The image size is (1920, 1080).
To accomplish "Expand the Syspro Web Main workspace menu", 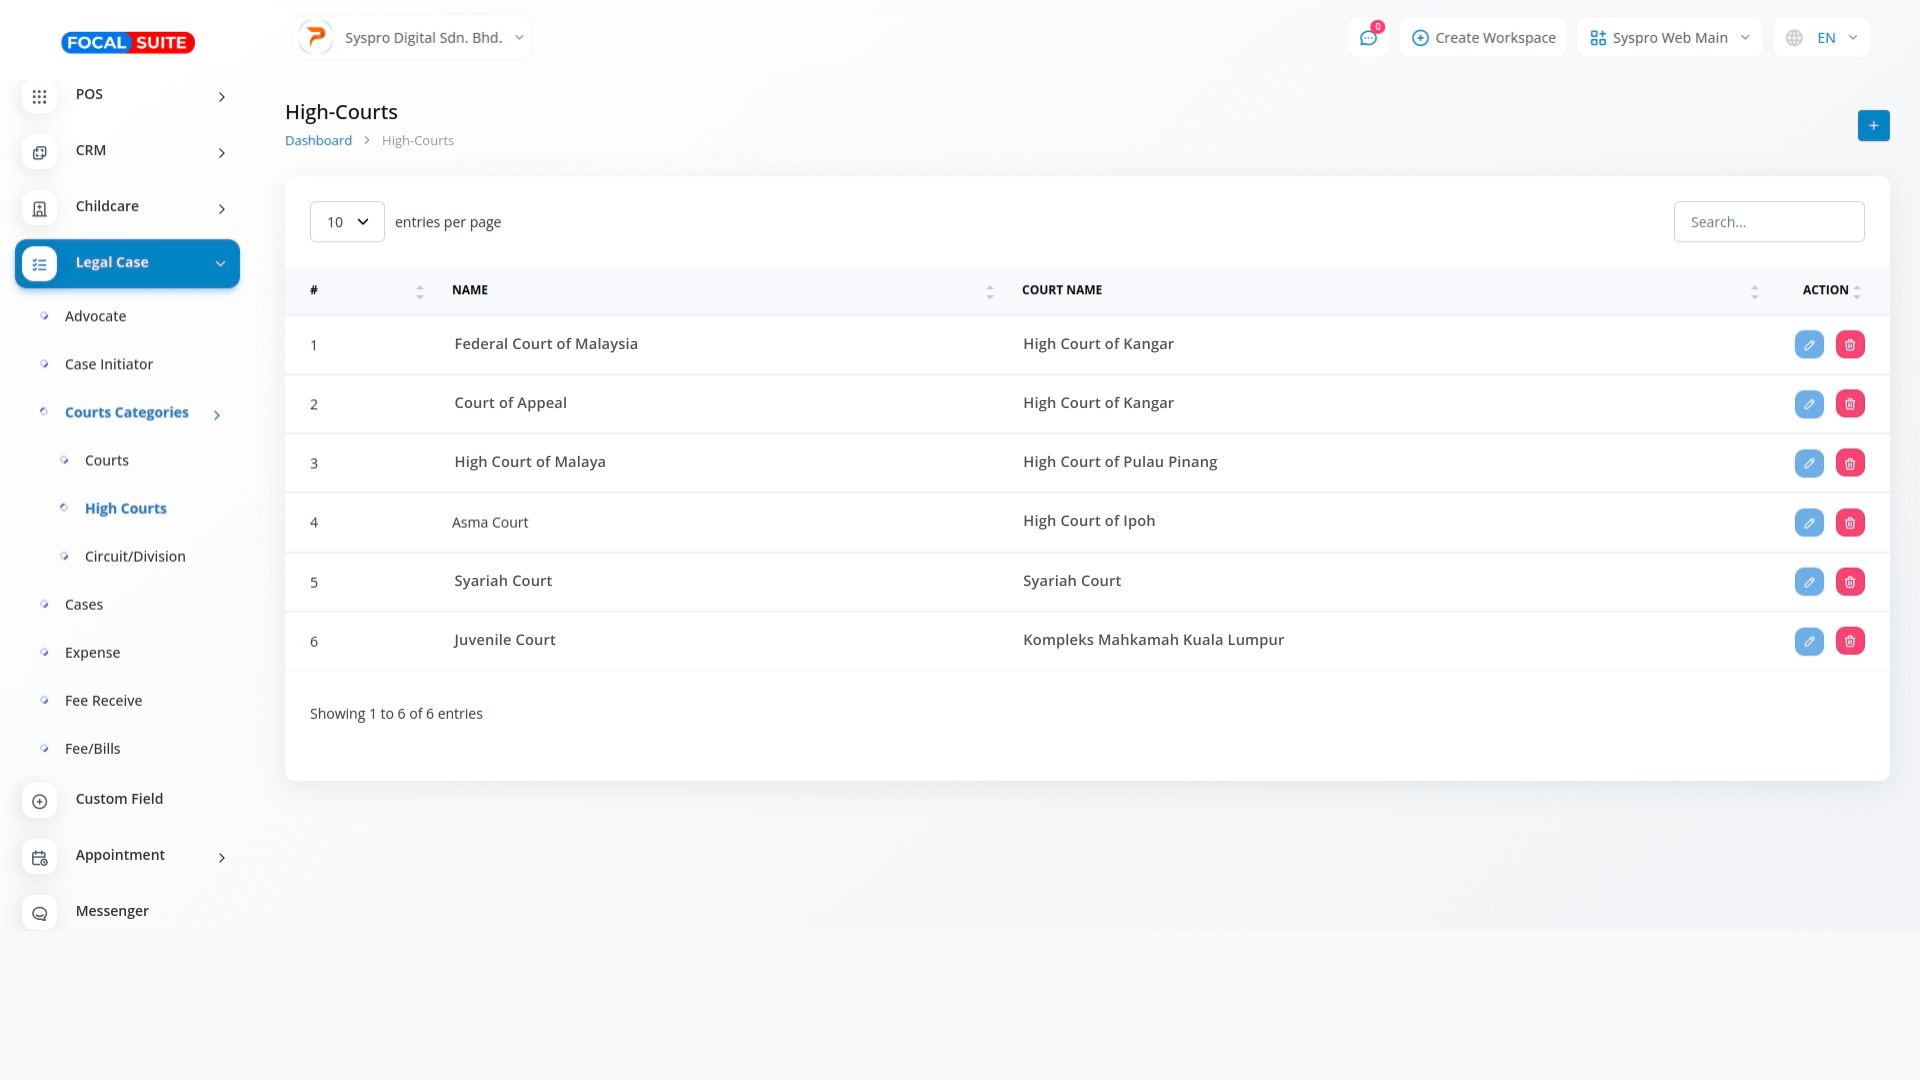I will (x=1669, y=38).
